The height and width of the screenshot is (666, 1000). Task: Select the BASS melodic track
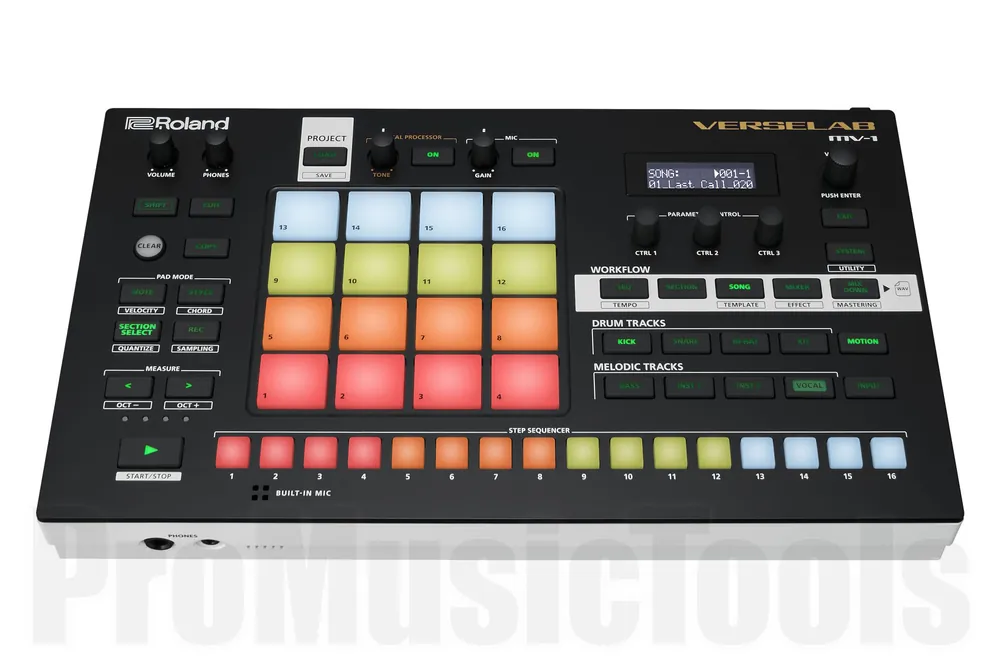tap(629, 387)
